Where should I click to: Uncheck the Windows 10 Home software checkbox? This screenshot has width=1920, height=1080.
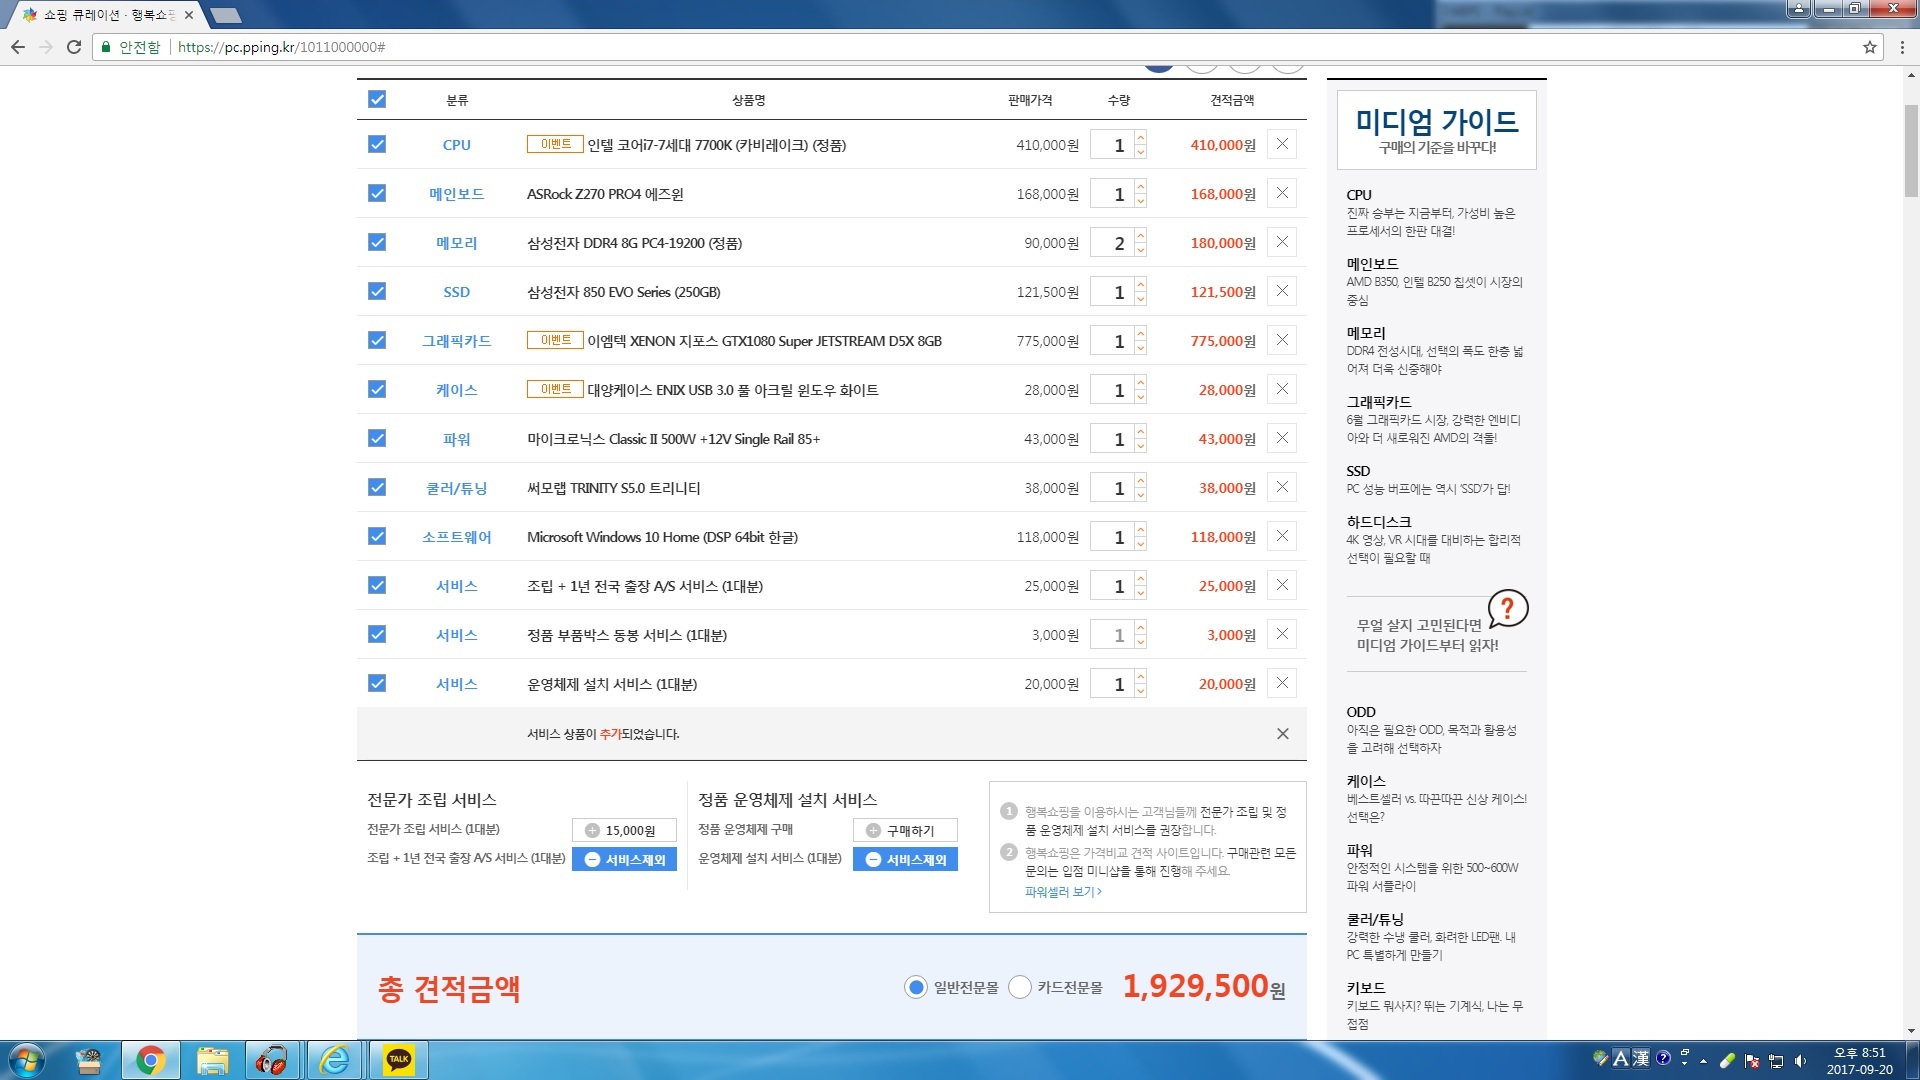coord(377,536)
